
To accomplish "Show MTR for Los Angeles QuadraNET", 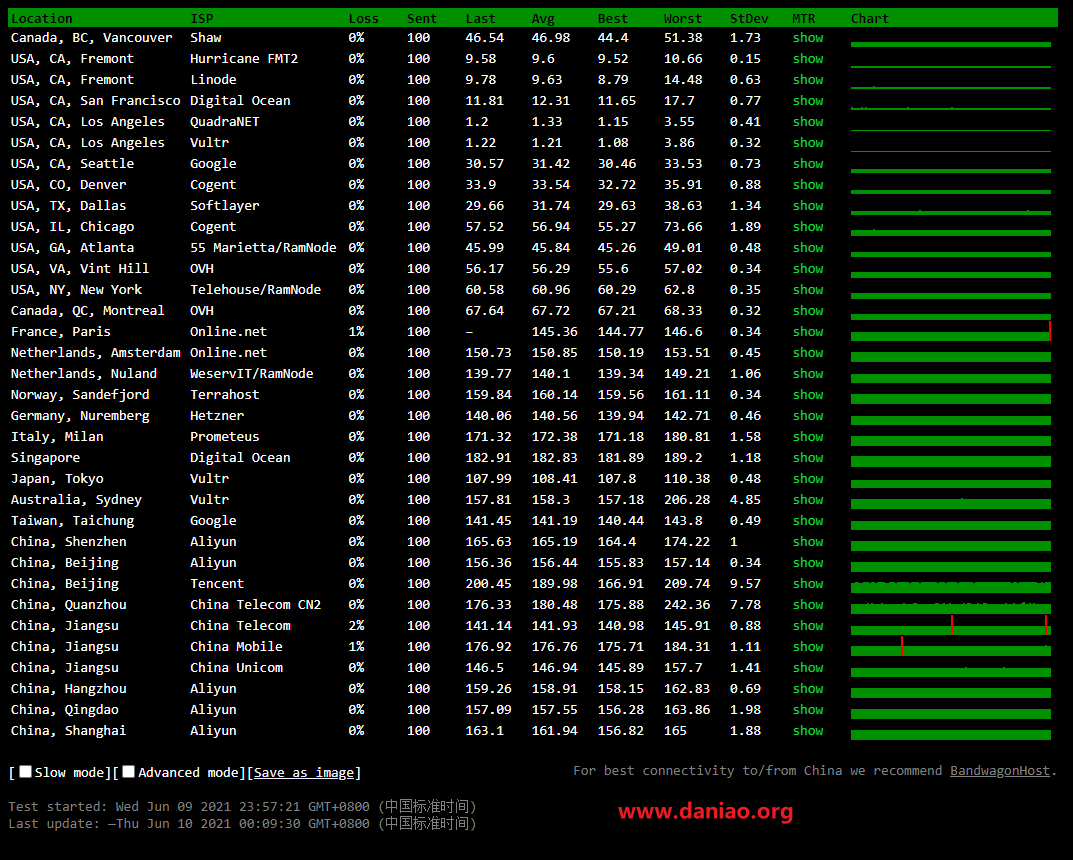I will point(807,122).
